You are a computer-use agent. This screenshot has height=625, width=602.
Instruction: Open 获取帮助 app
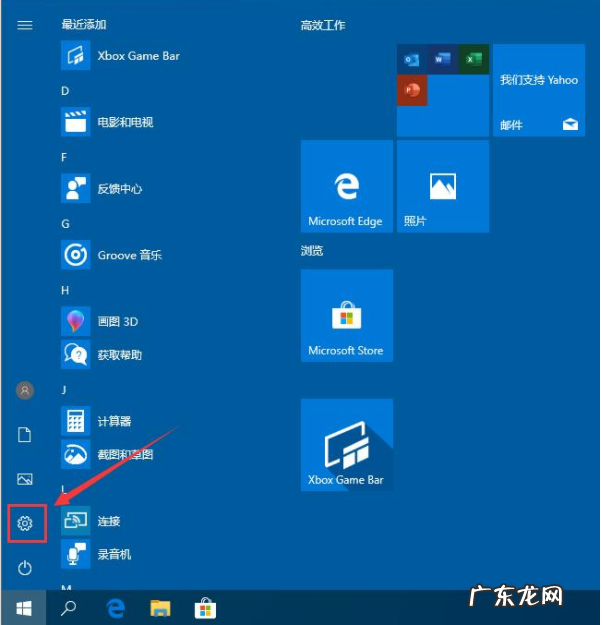coord(101,355)
